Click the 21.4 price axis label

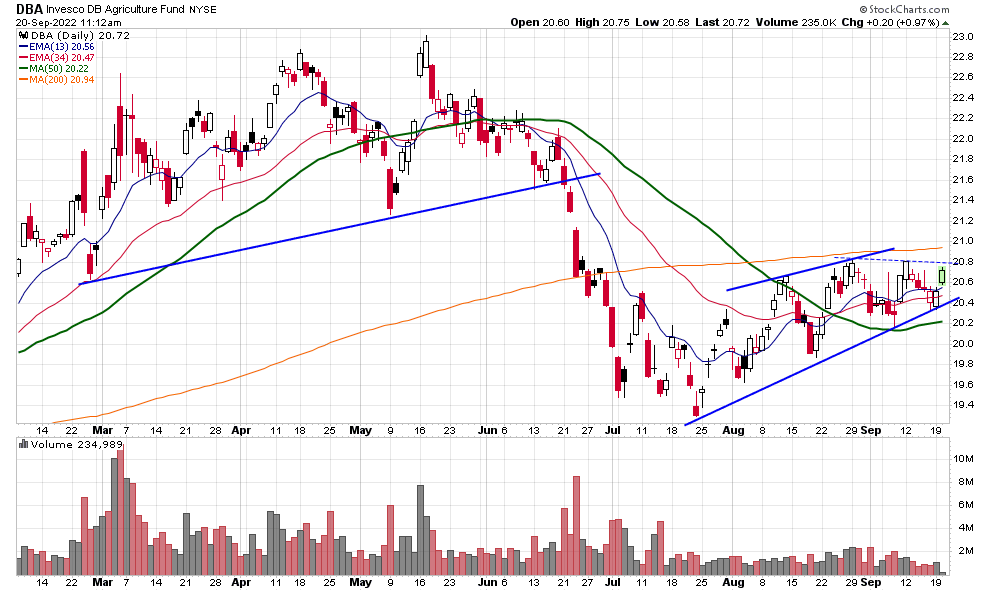point(963,200)
